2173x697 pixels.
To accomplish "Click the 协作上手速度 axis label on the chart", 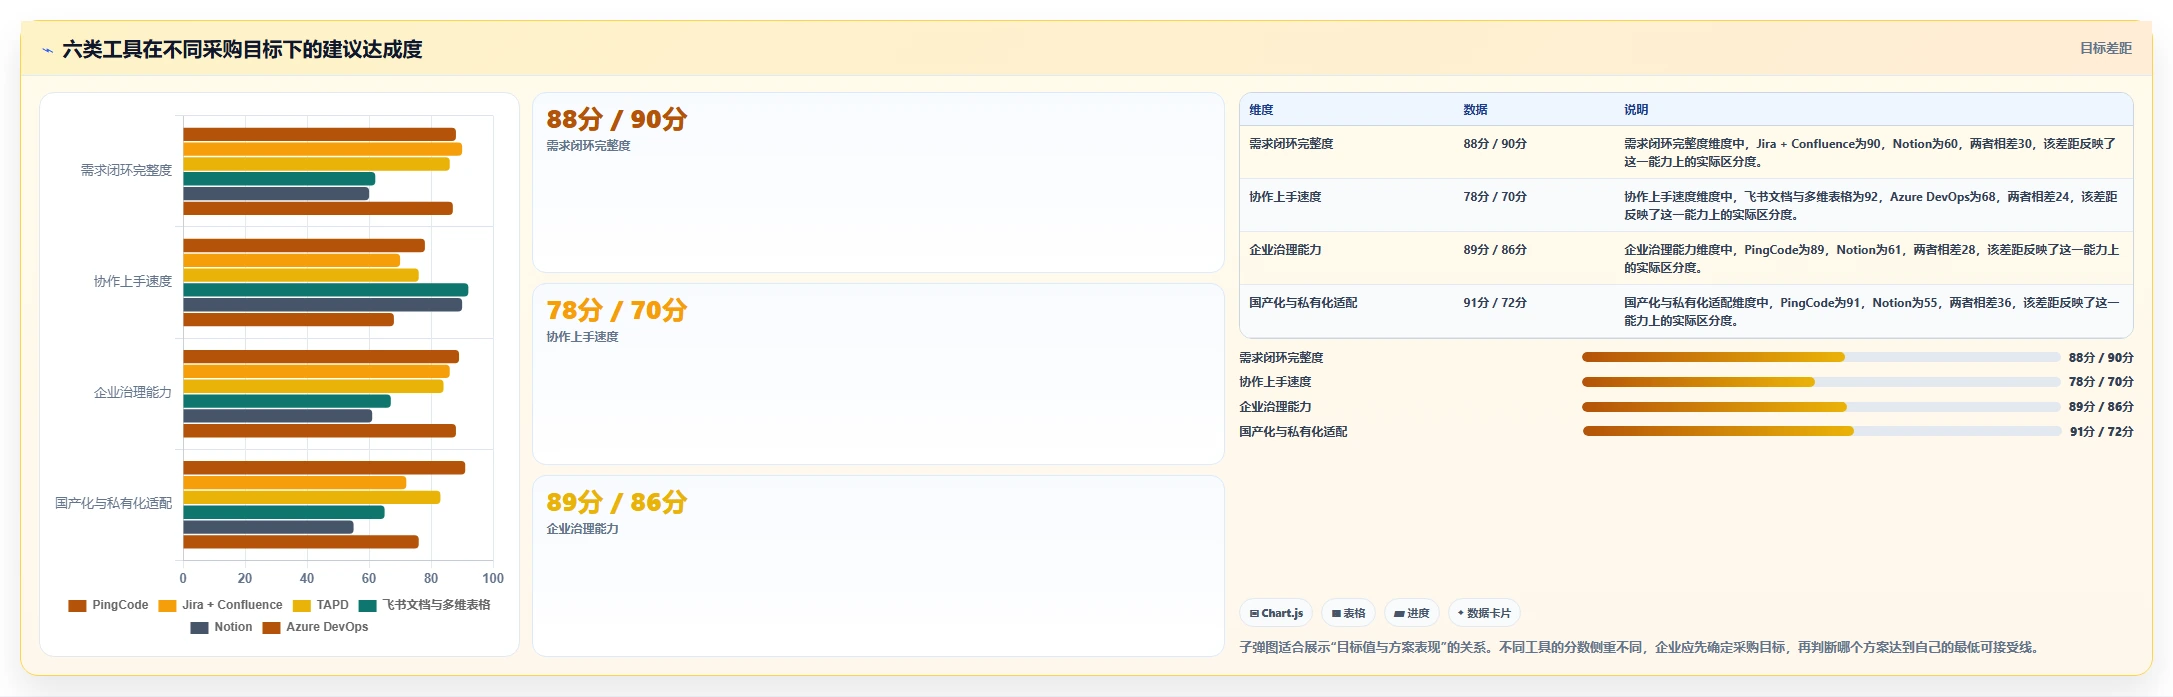I will point(133,282).
